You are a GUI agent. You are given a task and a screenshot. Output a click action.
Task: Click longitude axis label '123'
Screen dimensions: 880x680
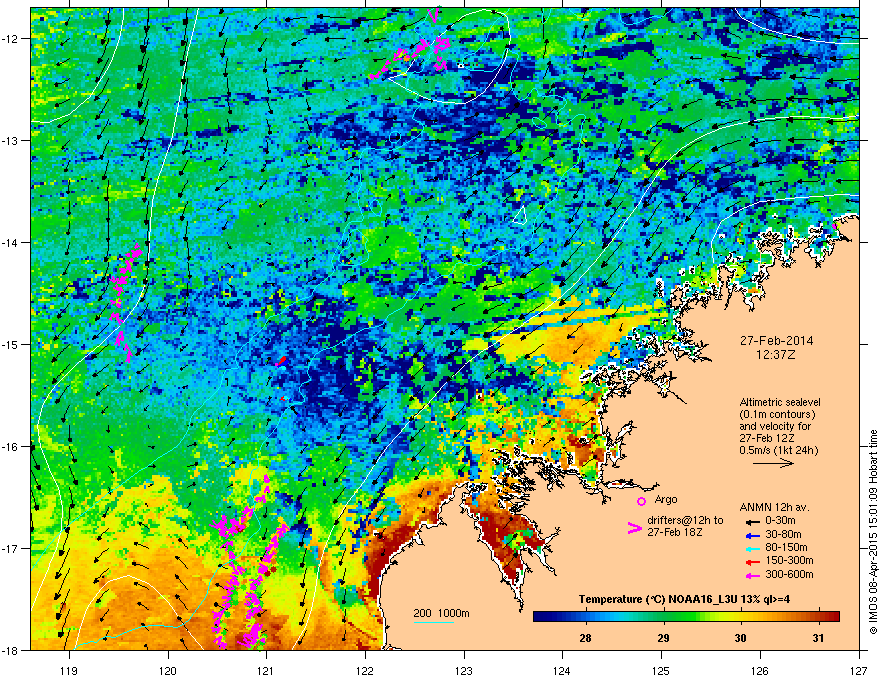464,670
